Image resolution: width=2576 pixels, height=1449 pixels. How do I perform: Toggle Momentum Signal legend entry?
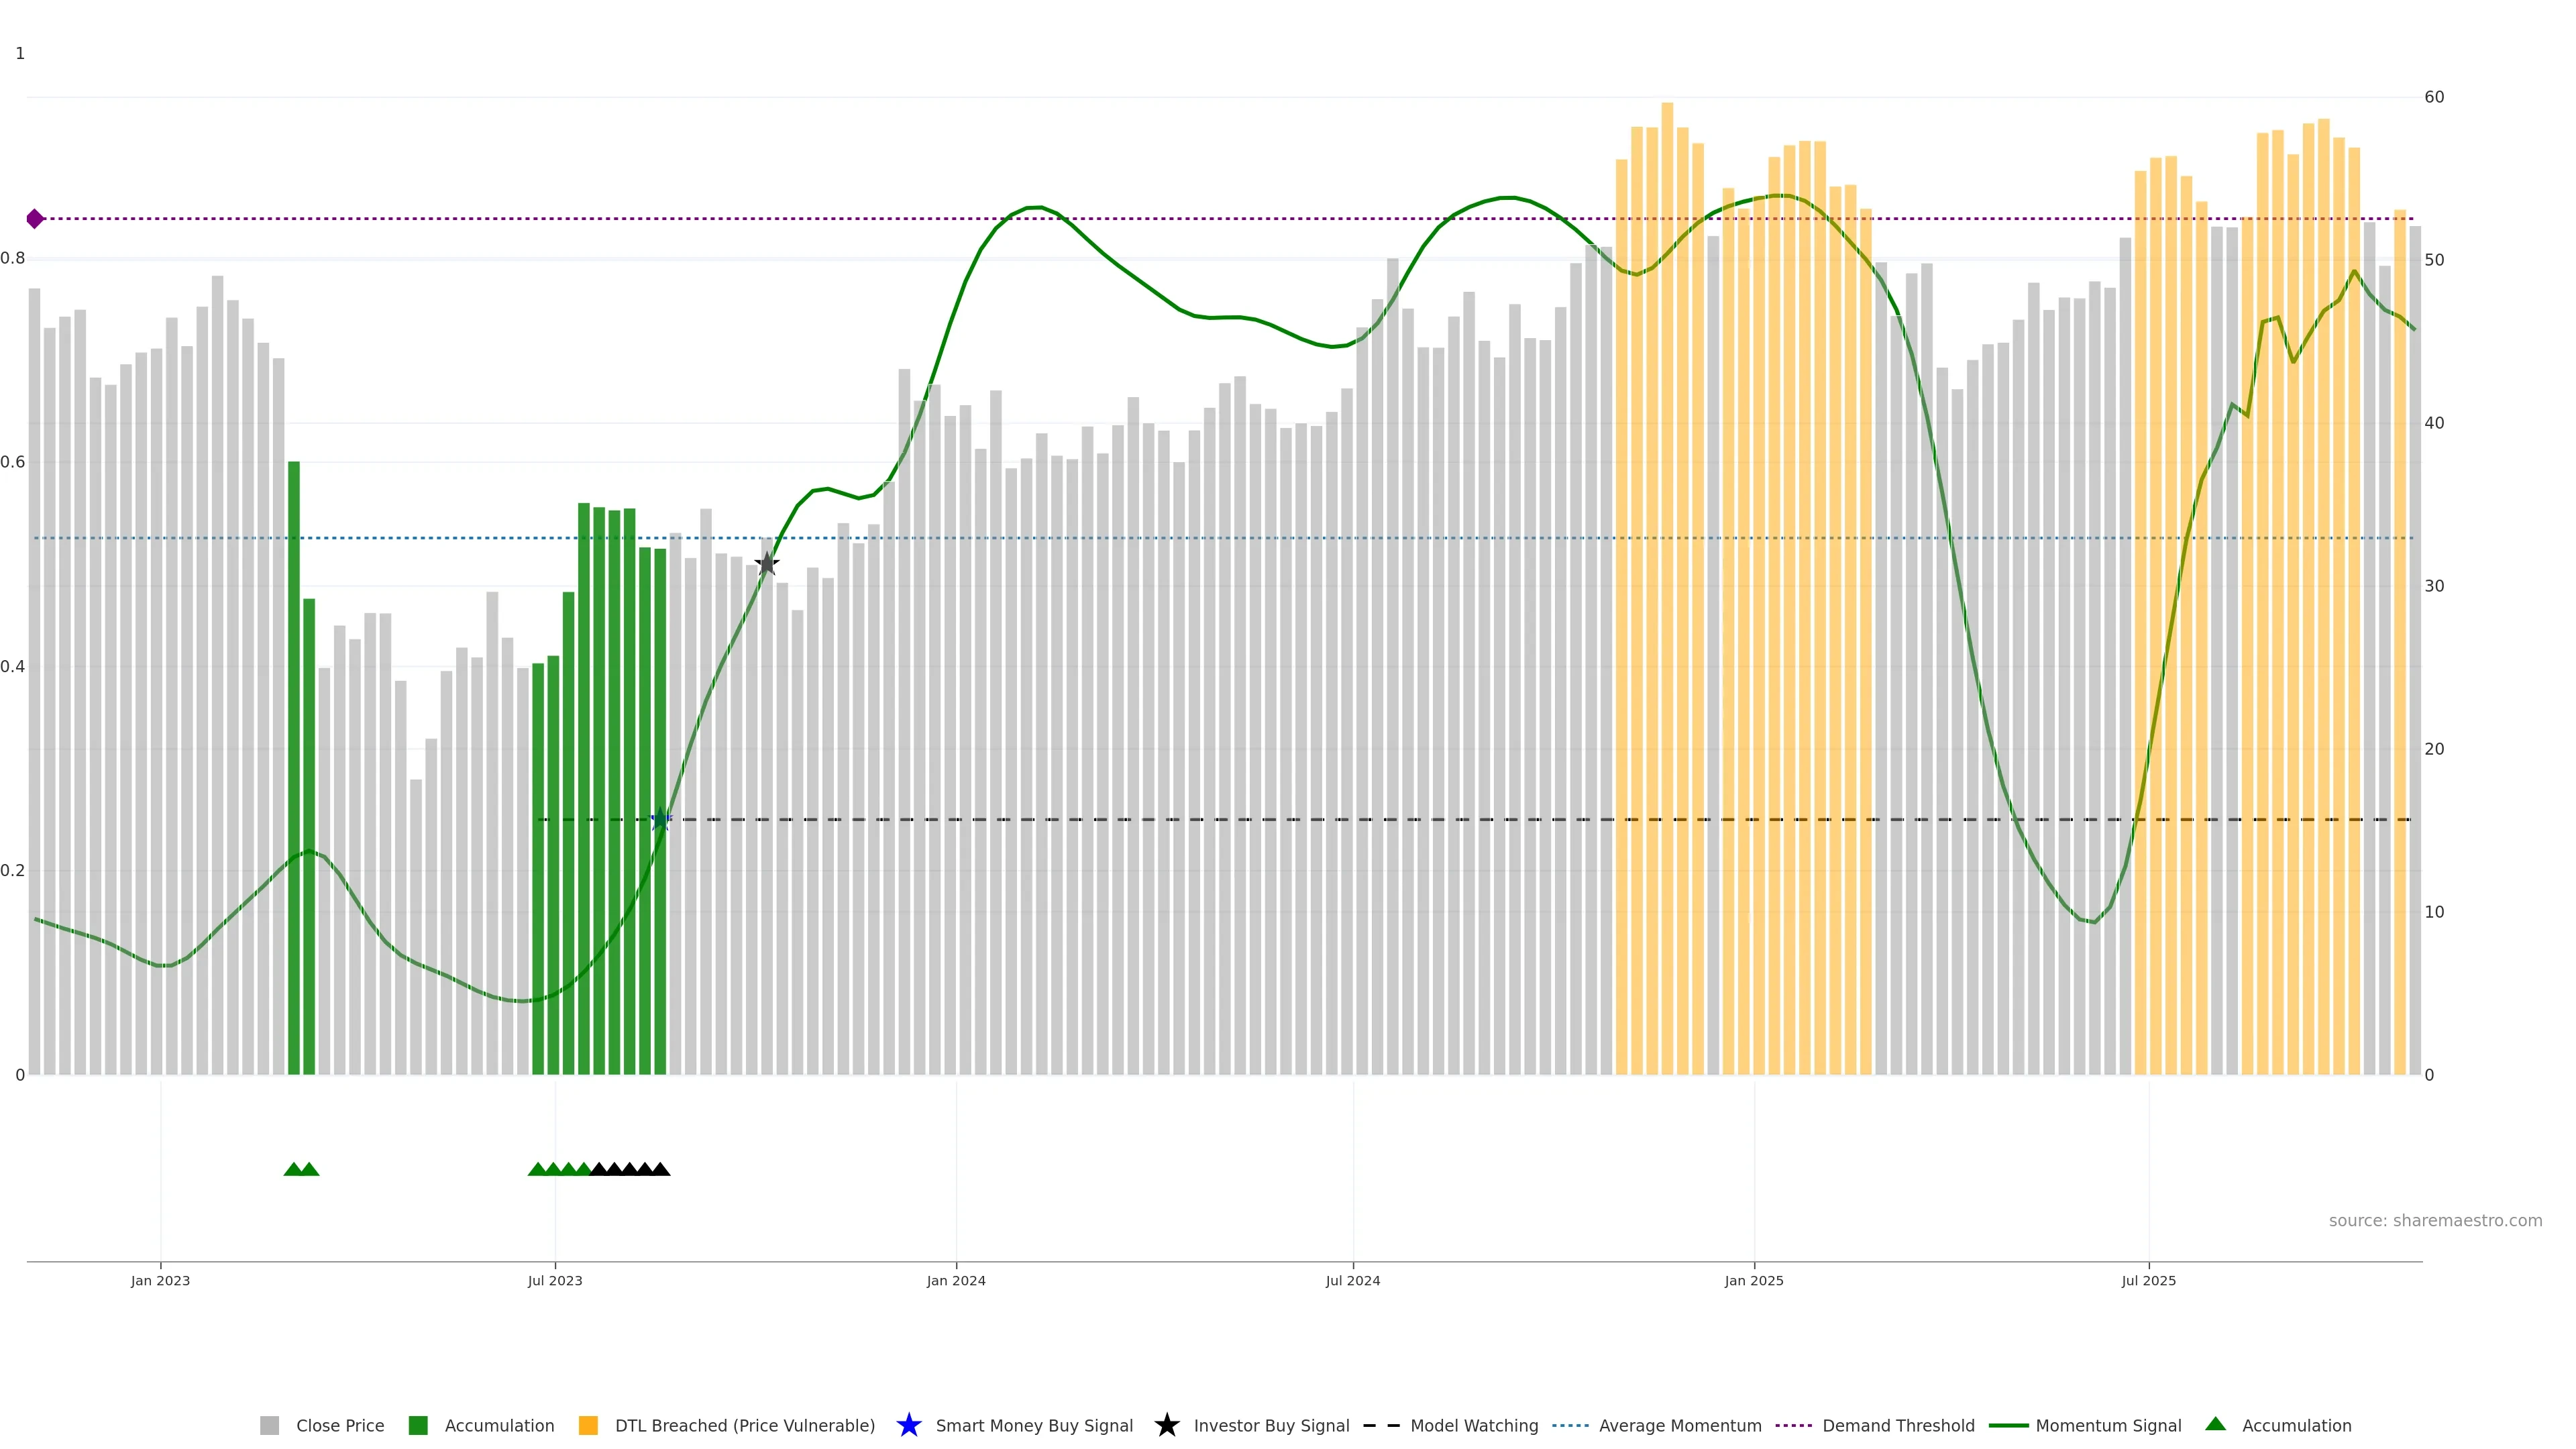(2108, 1425)
